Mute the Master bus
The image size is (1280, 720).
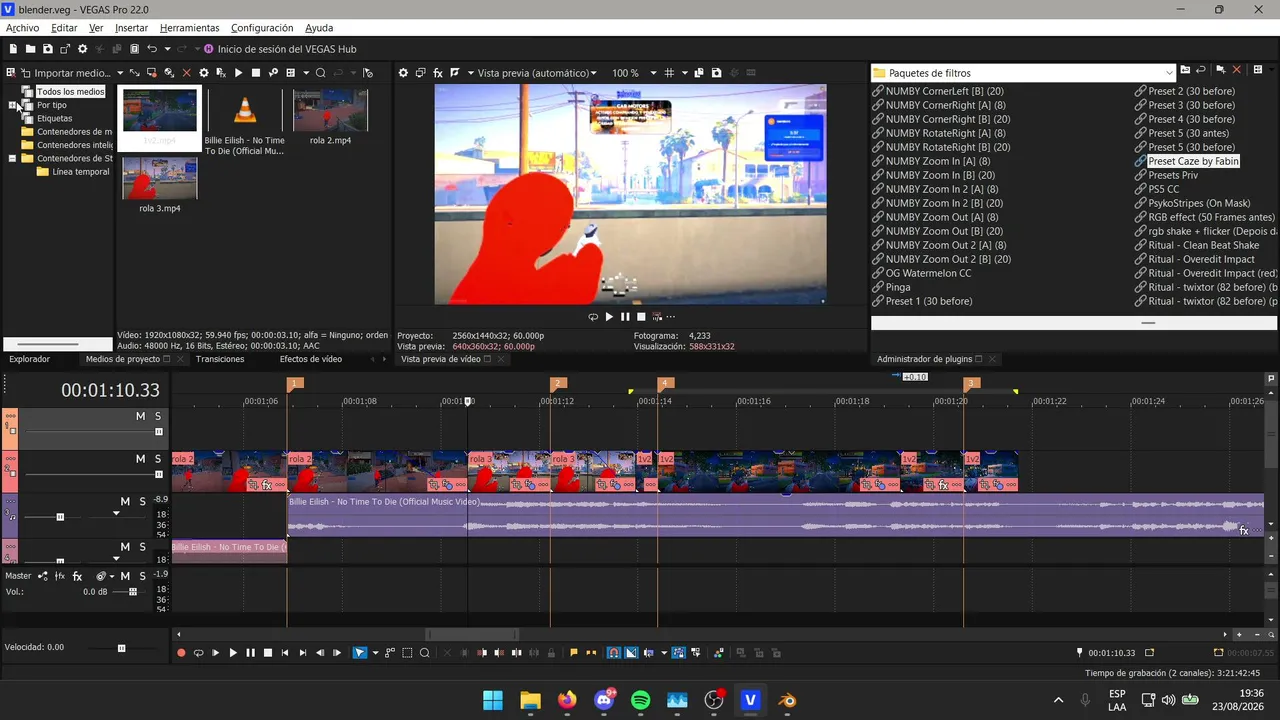point(125,576)
